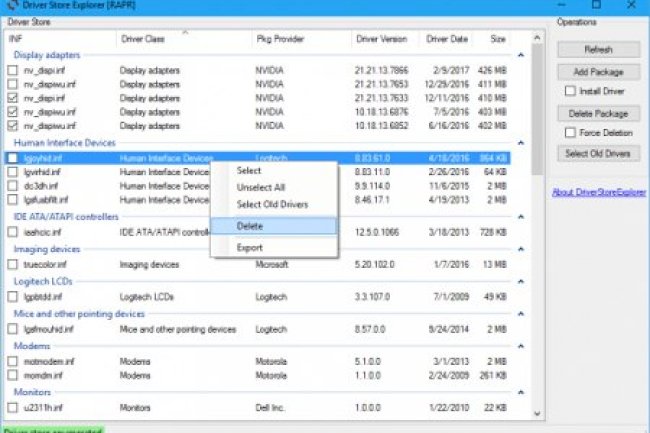Tick the lgvirhid.inf checkbox
This screenshot has width=650, height=433.
coord(13,172)
